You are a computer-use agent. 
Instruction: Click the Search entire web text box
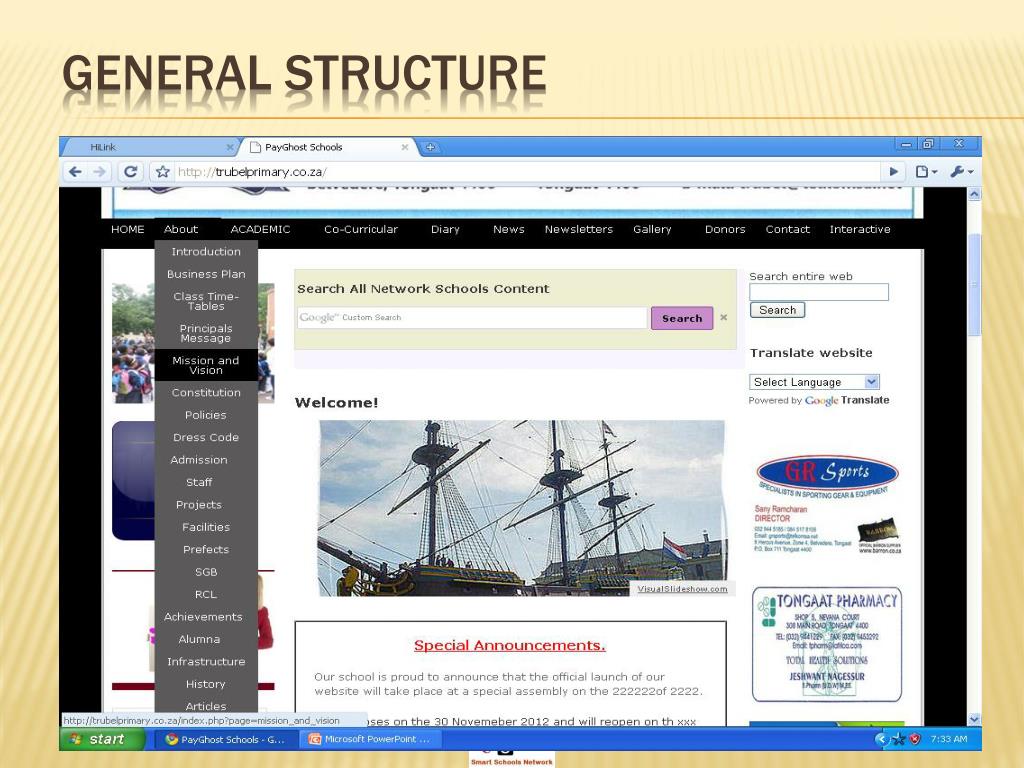click(819, 292)
